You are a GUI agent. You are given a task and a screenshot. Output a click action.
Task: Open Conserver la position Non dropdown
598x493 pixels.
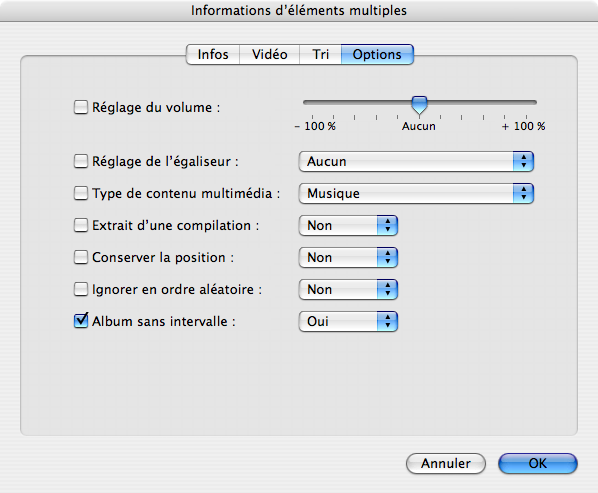(348, 258)
